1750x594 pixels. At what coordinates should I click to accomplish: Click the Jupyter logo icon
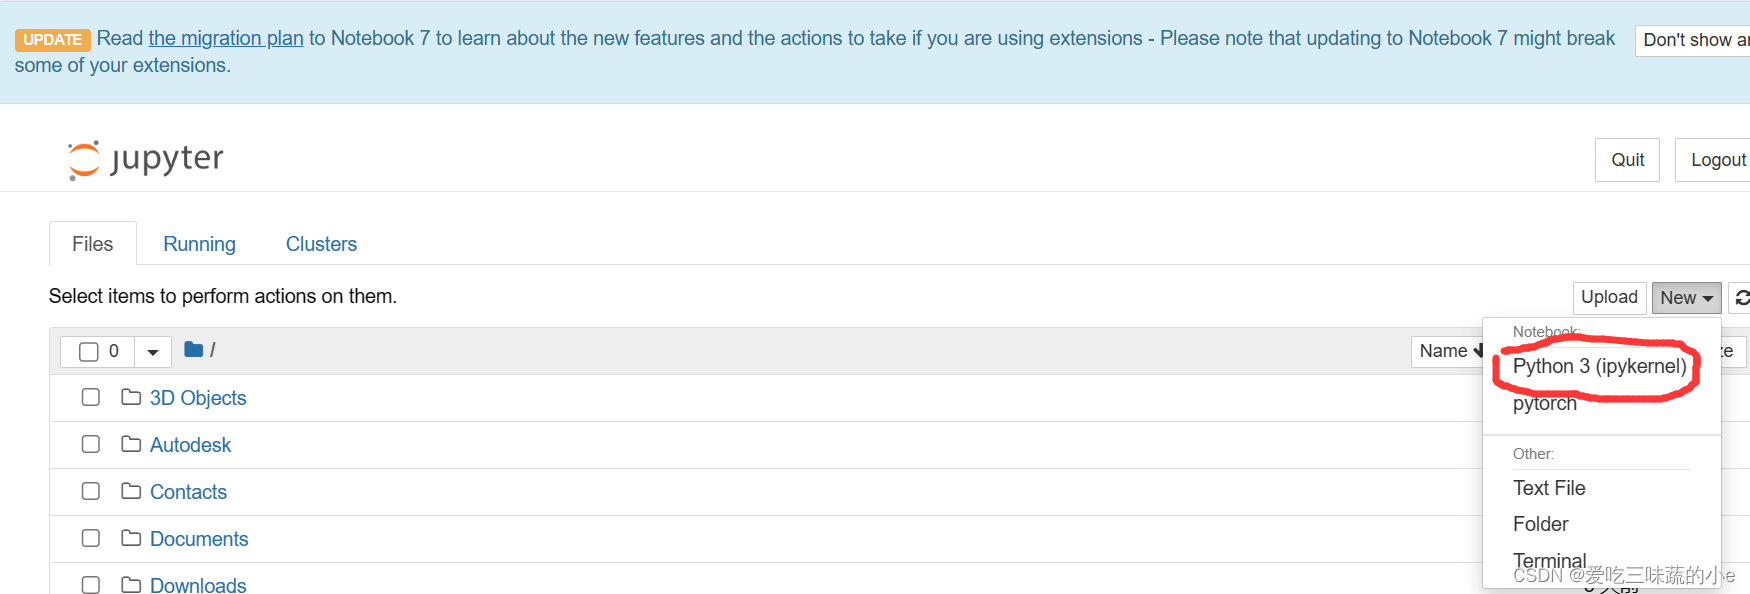point(84,160)
